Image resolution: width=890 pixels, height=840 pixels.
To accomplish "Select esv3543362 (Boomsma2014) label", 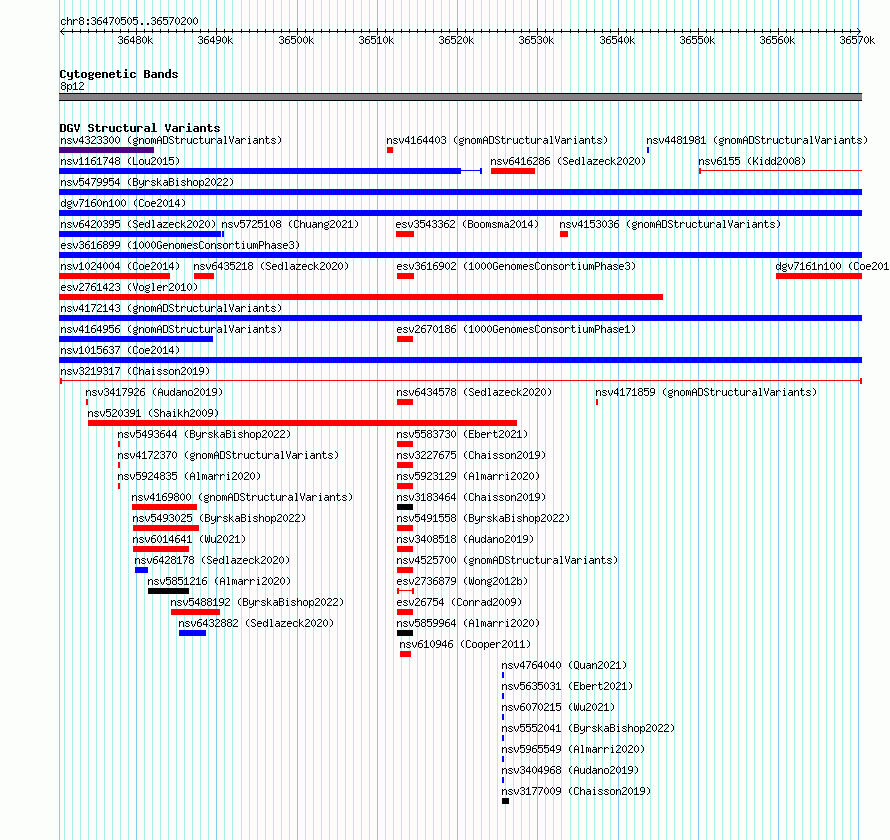I will point(467,224).
